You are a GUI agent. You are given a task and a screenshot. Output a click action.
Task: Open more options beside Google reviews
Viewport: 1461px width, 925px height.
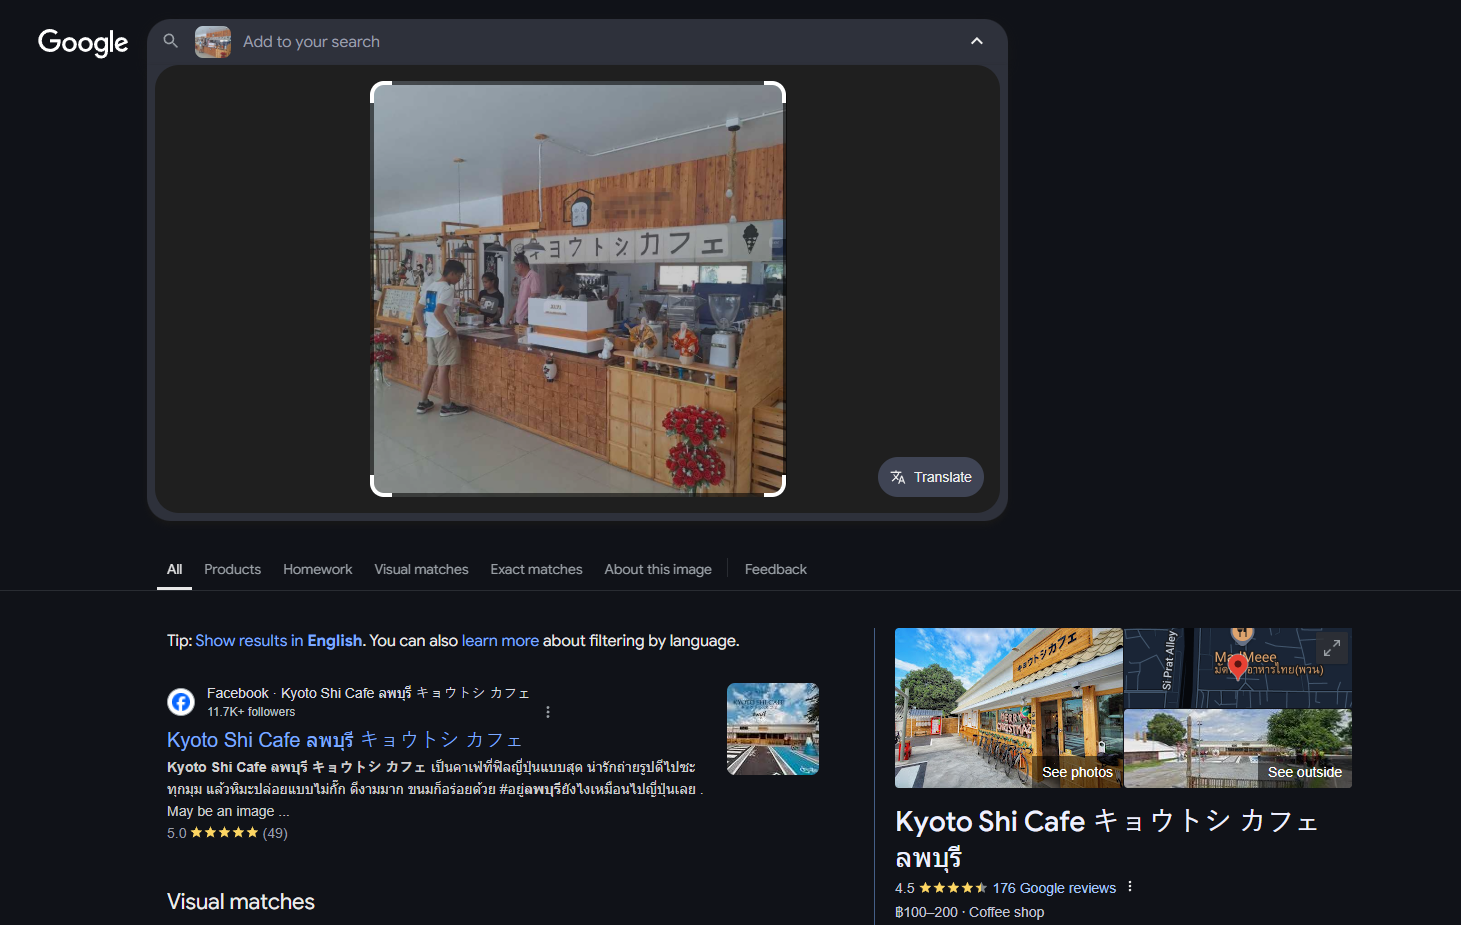click(x=1130, y=887)
